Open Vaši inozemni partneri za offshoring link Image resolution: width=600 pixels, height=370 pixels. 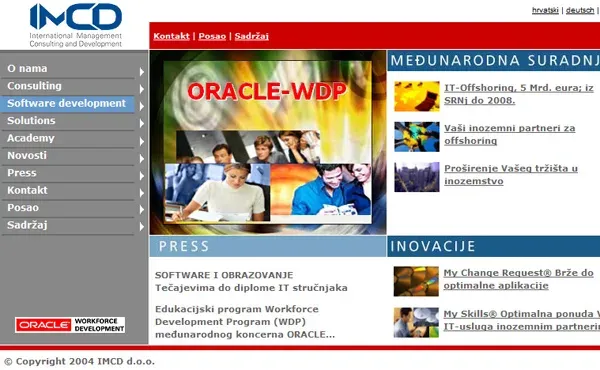pos(509,134)
